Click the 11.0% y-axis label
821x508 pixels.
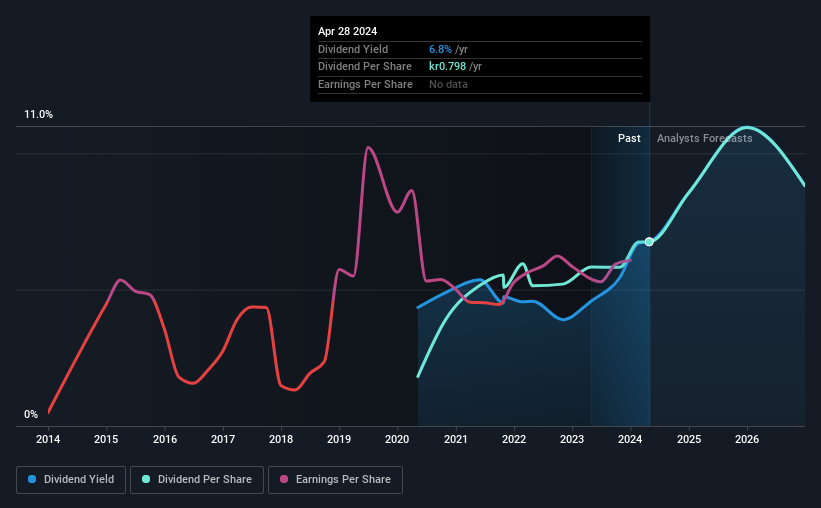click(x=38, y=114)
